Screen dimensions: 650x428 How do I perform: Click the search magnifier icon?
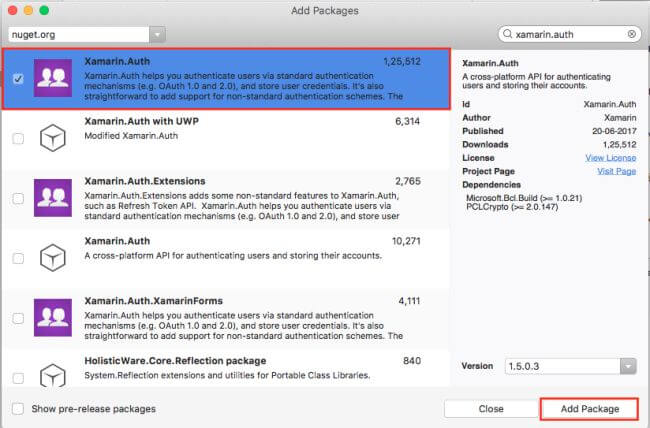[x=507, y=33]
